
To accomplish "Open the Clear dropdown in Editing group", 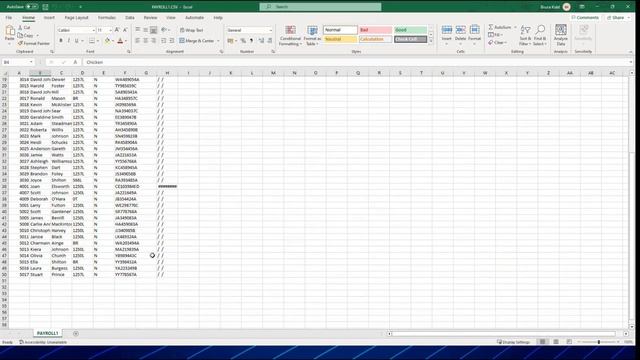I will [x=498, y=42].
